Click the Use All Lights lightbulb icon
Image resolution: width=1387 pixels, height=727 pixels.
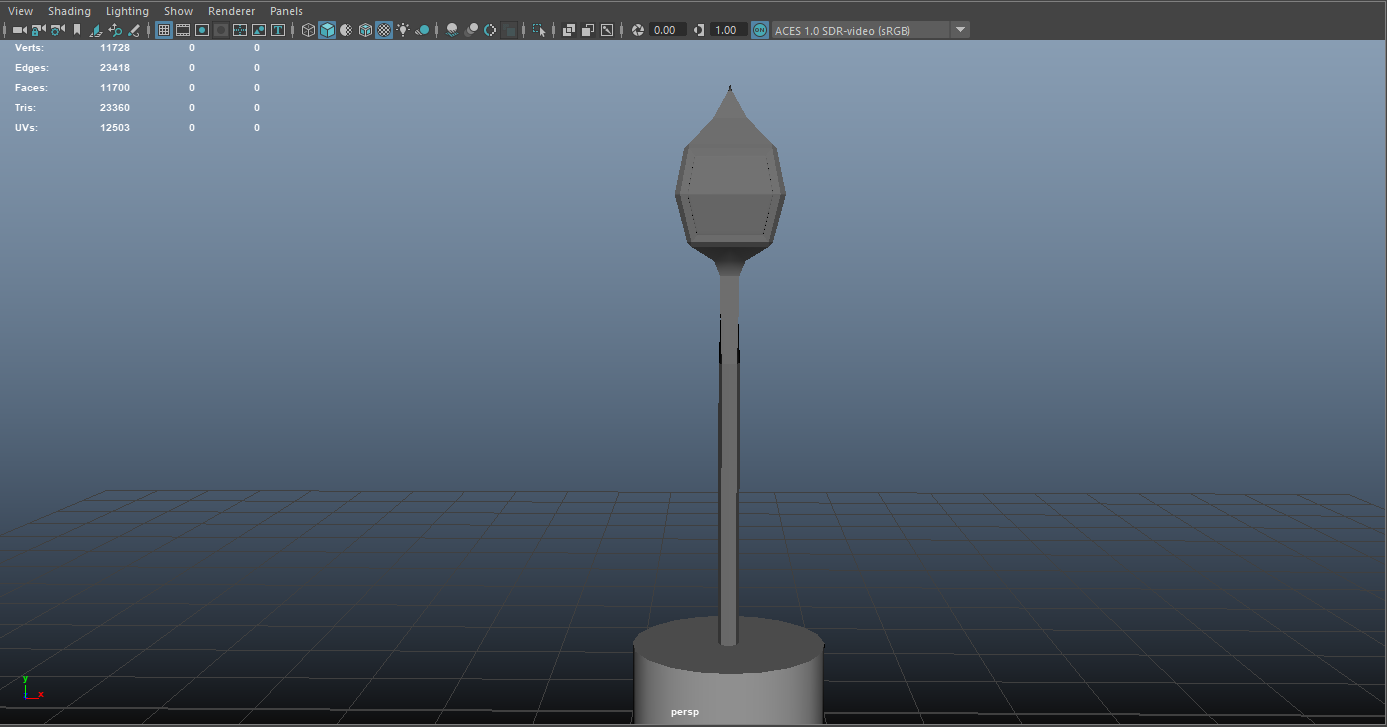tap(403, 30)
